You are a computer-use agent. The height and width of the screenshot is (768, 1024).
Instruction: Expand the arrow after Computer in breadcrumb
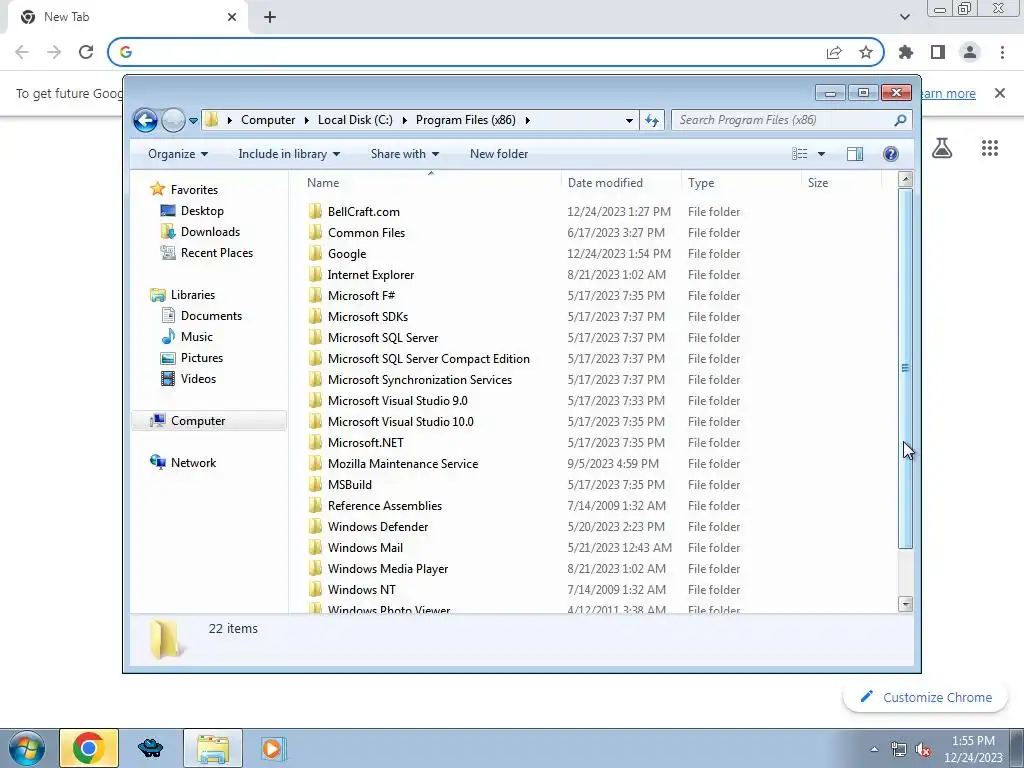(306, 120)
